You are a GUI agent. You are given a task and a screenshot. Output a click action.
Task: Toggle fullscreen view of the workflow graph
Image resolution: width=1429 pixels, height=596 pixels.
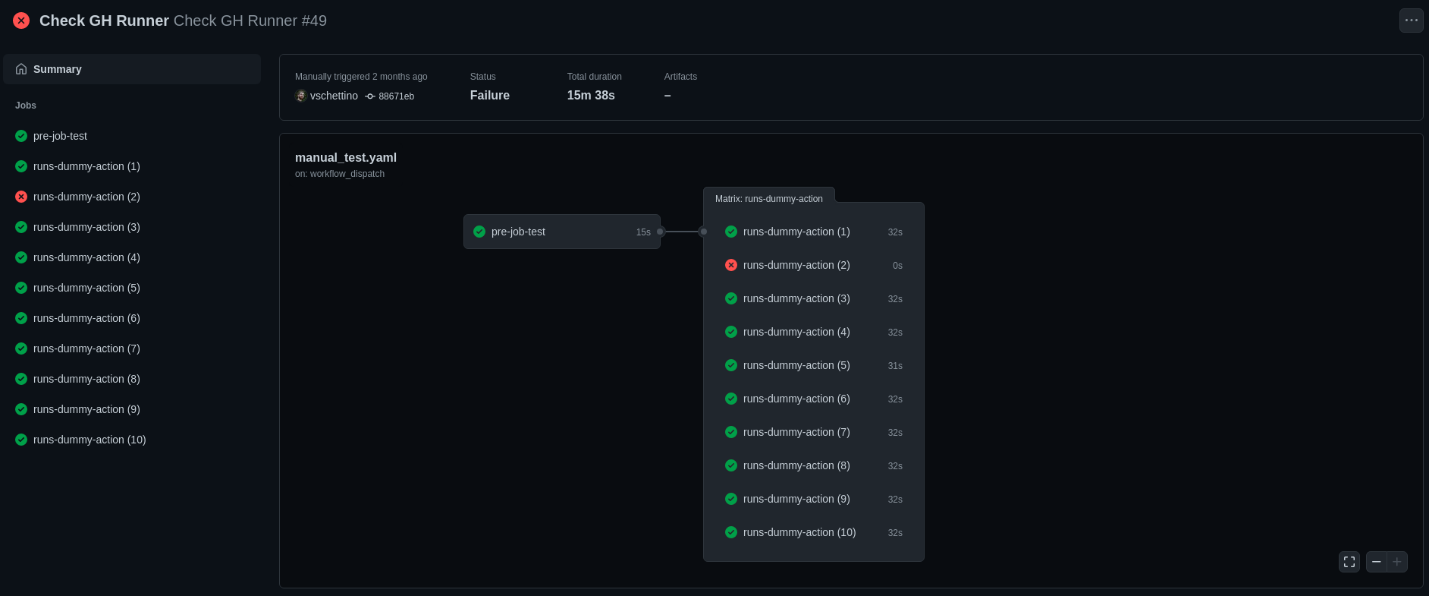pyautogui.click(x=1349, y=562)
